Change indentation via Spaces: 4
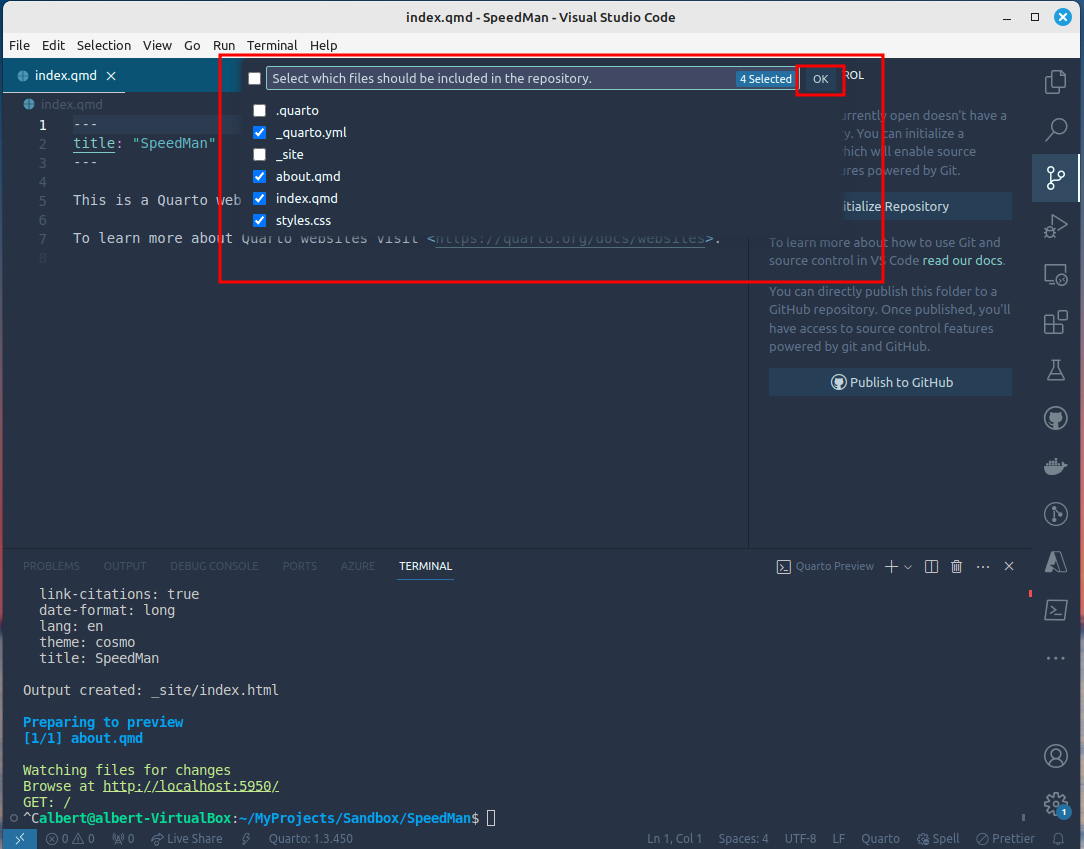Screen dimensions: 1084x849 tap(743, 839)
